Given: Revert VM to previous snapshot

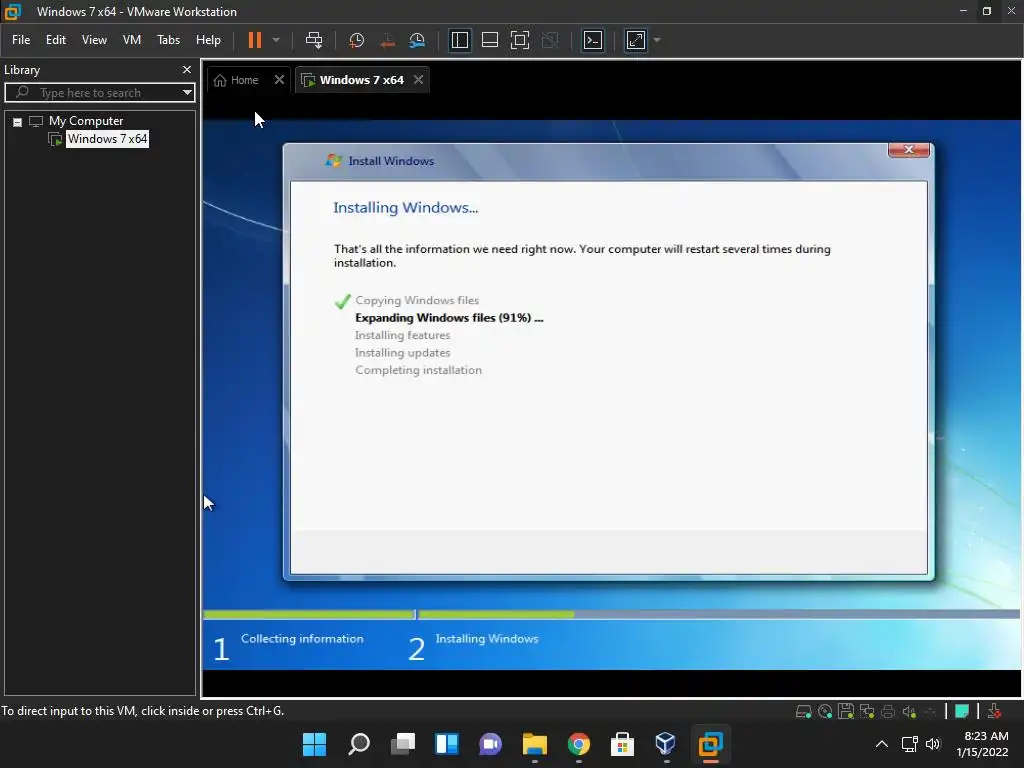Looking at the screenshot, I should 387,40.
